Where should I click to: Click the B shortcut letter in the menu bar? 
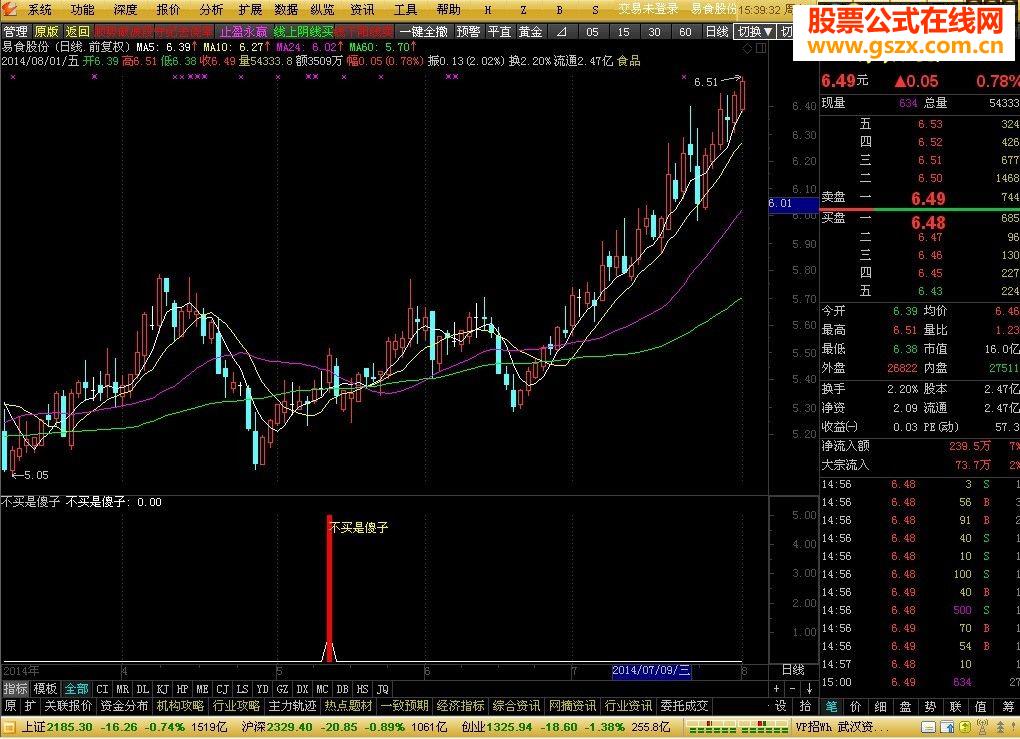[x=559, y=10]
